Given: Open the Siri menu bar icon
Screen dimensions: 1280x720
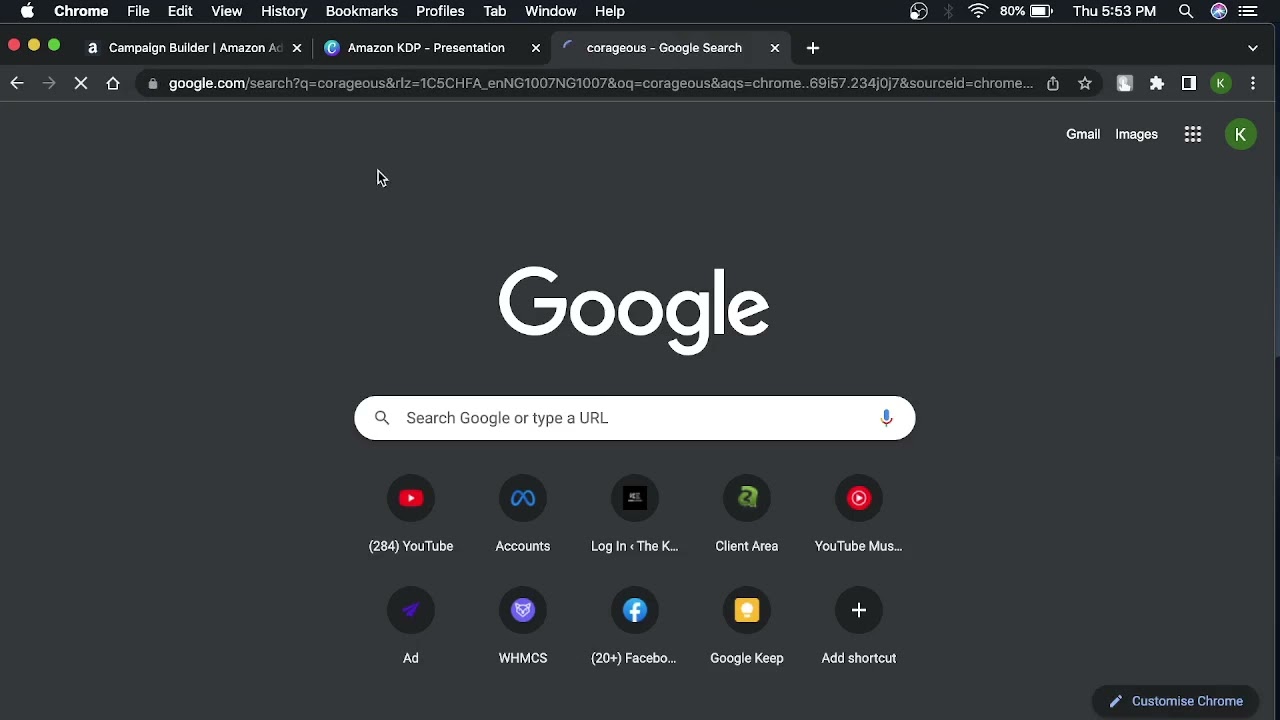Looking at the screenshot, I should click(x=1219, y=11).
